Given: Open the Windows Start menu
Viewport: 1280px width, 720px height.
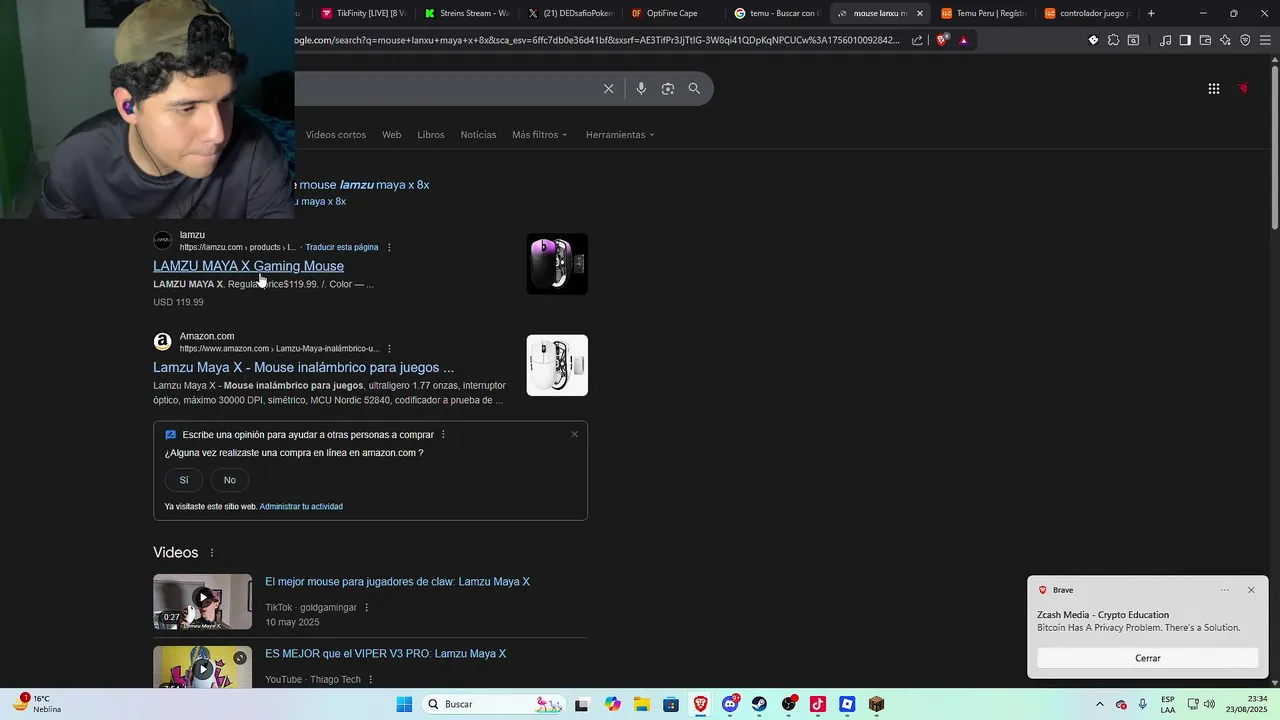Looking at the screenshot, I should coord(404,704).
